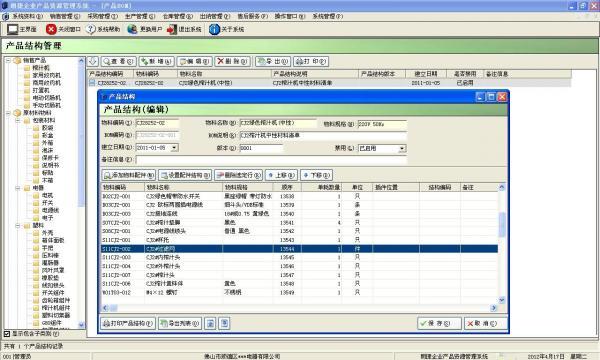
Task: Open the 禁用 status dropdown showing 已启用
Action: [402, 148]
